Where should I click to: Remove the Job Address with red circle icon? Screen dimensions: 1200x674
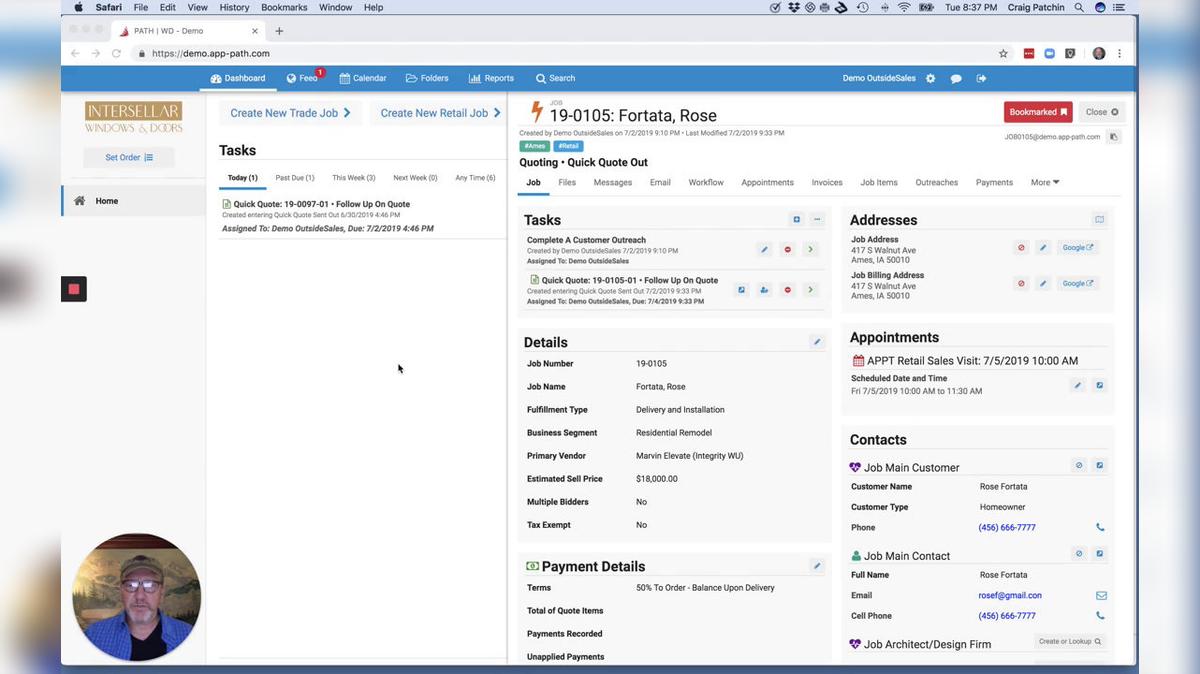pos(1021,247)
